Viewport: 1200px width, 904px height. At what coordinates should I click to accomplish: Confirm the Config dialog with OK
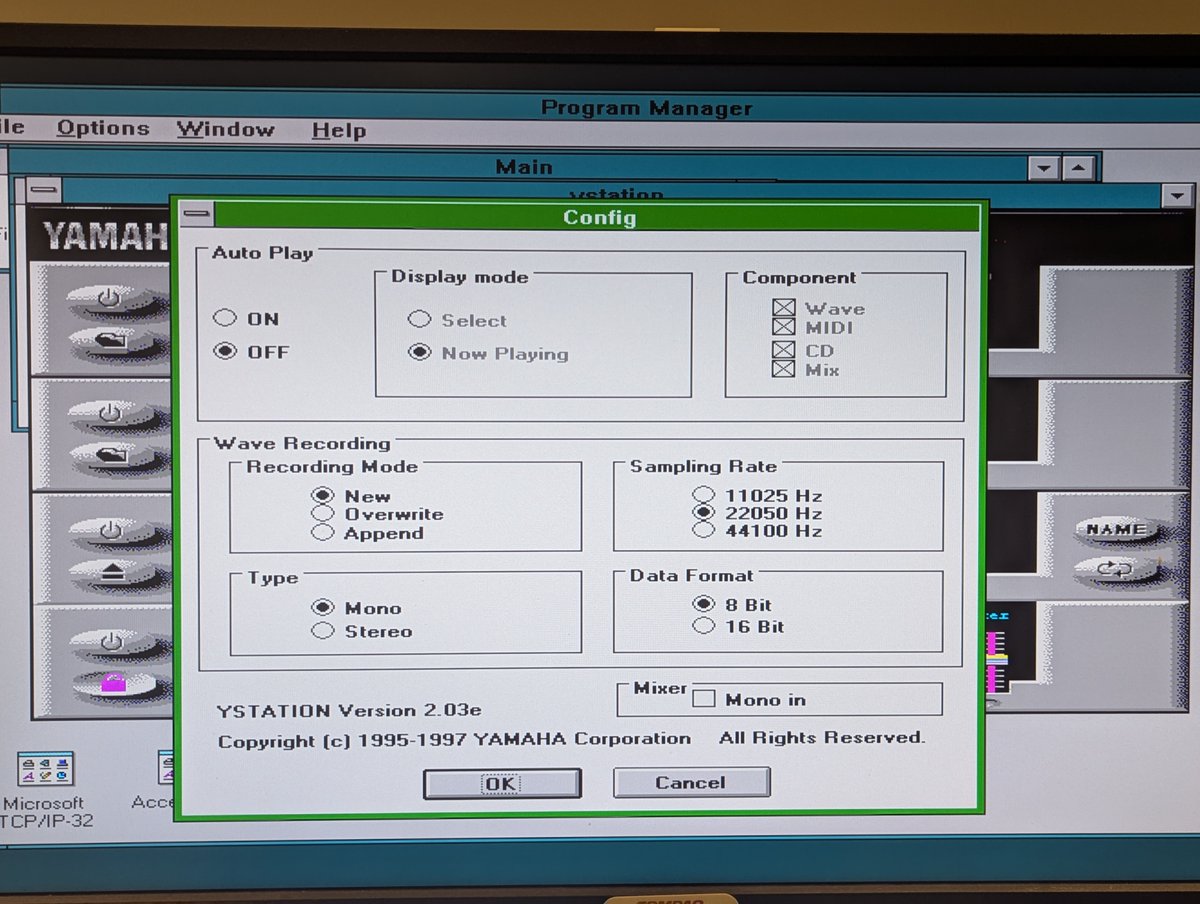[x=501, y=784]
